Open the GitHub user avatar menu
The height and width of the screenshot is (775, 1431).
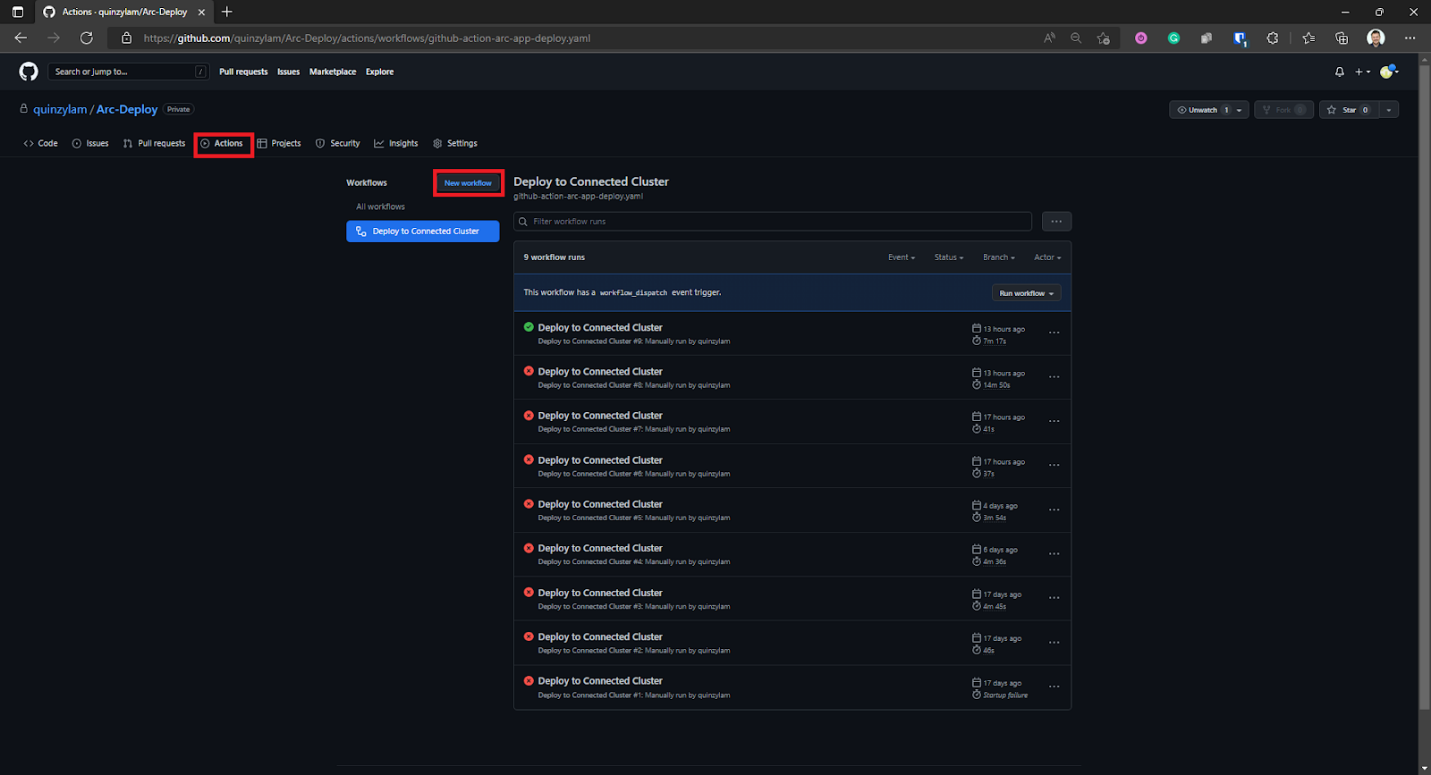[x=1389, y=72]
